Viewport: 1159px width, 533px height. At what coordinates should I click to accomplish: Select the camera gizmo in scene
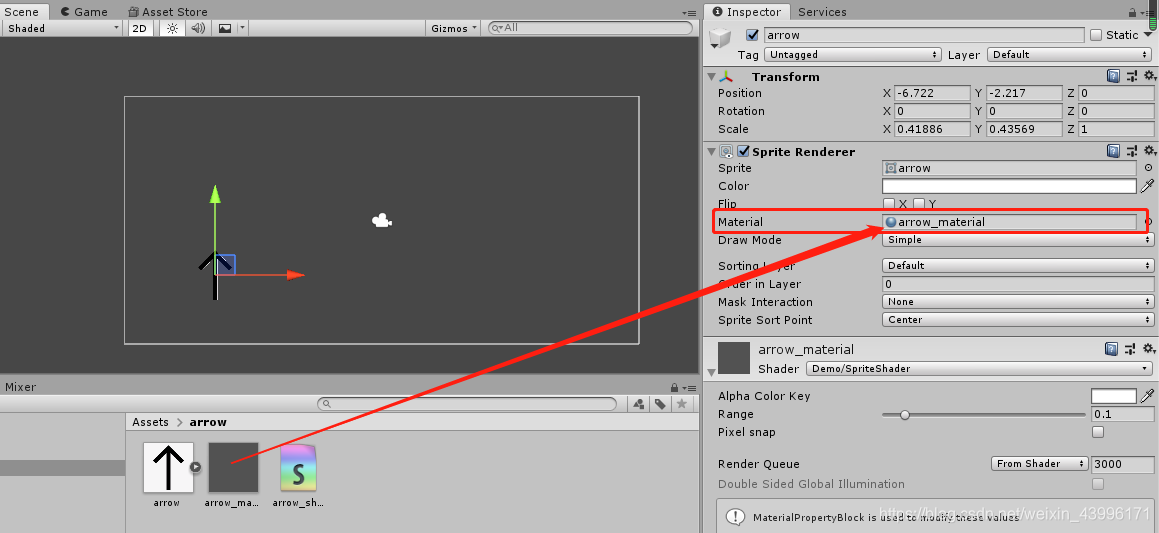tap(381, 220)
